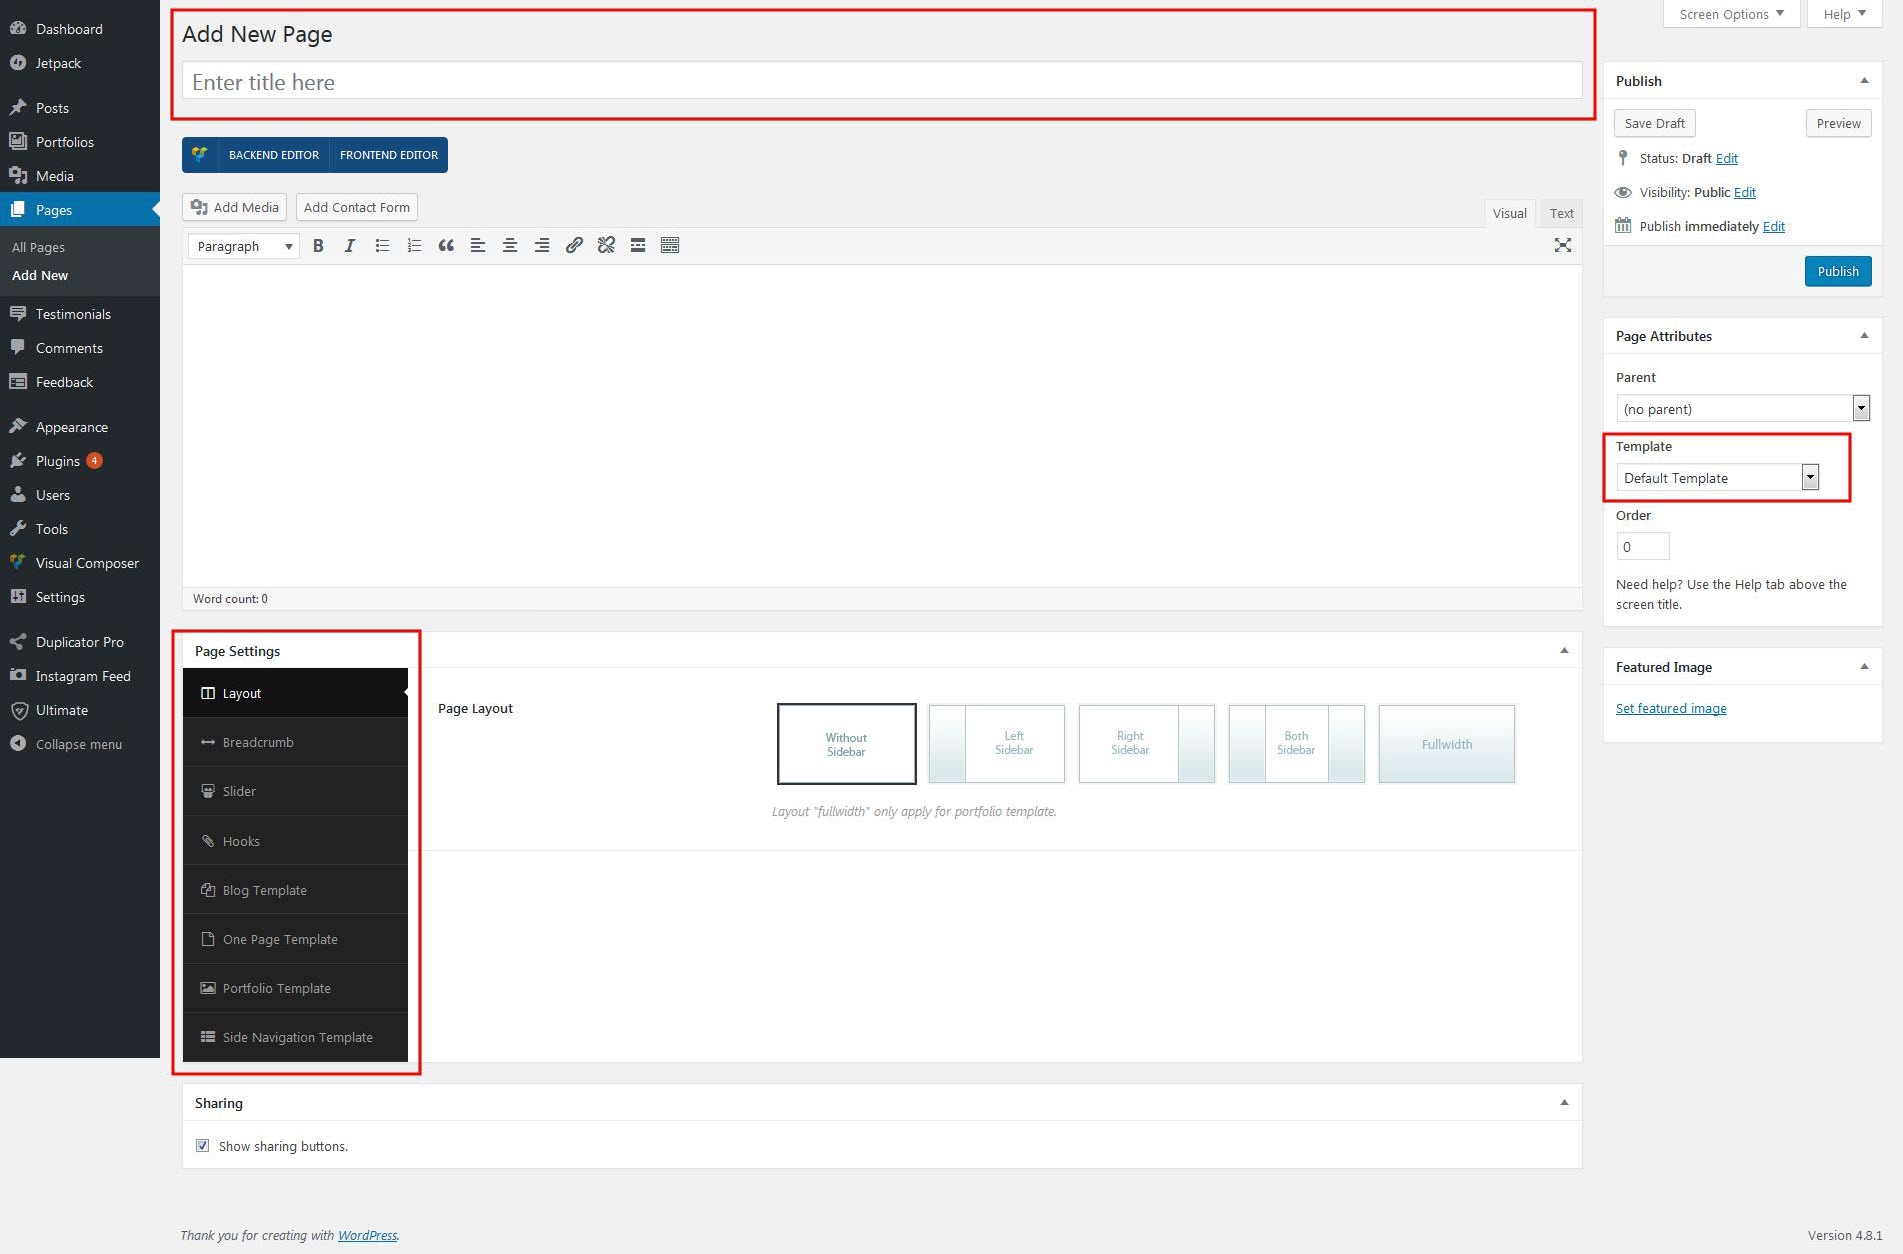This screenshot has width=1903, height=1254.
Task: Insert or edit link
Action: 574,246
